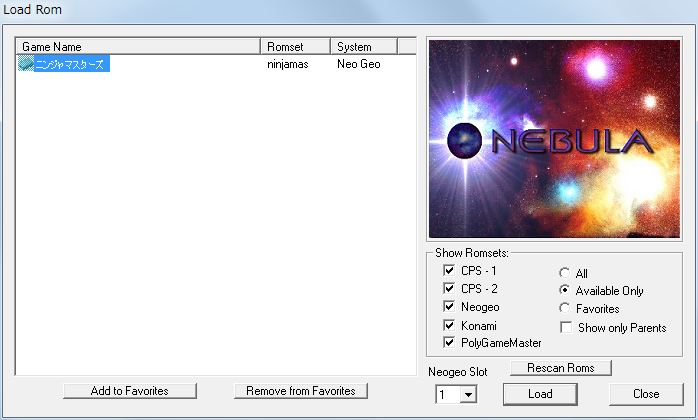This screenshot has width=698, height=420.
Task: Open the Neogeo Slot dropdown arrow
Action: (x=468, y=395)
